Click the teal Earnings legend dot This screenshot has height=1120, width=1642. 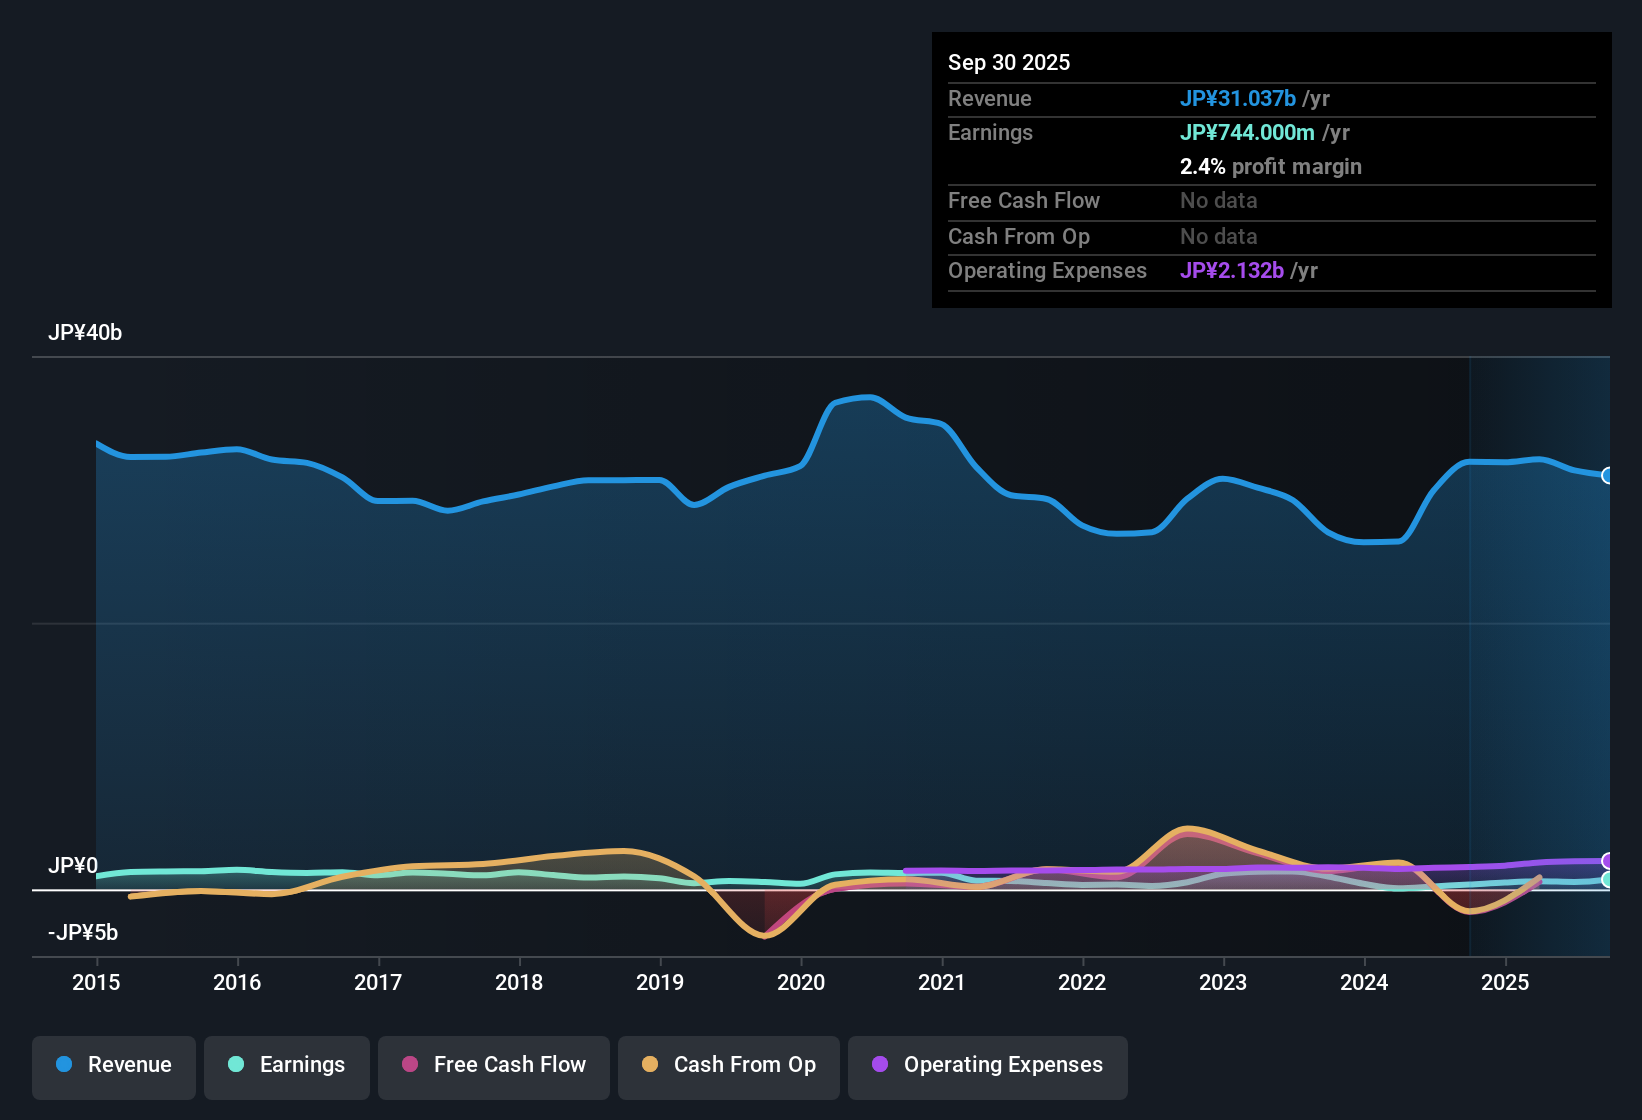(x=236, y=1065)
